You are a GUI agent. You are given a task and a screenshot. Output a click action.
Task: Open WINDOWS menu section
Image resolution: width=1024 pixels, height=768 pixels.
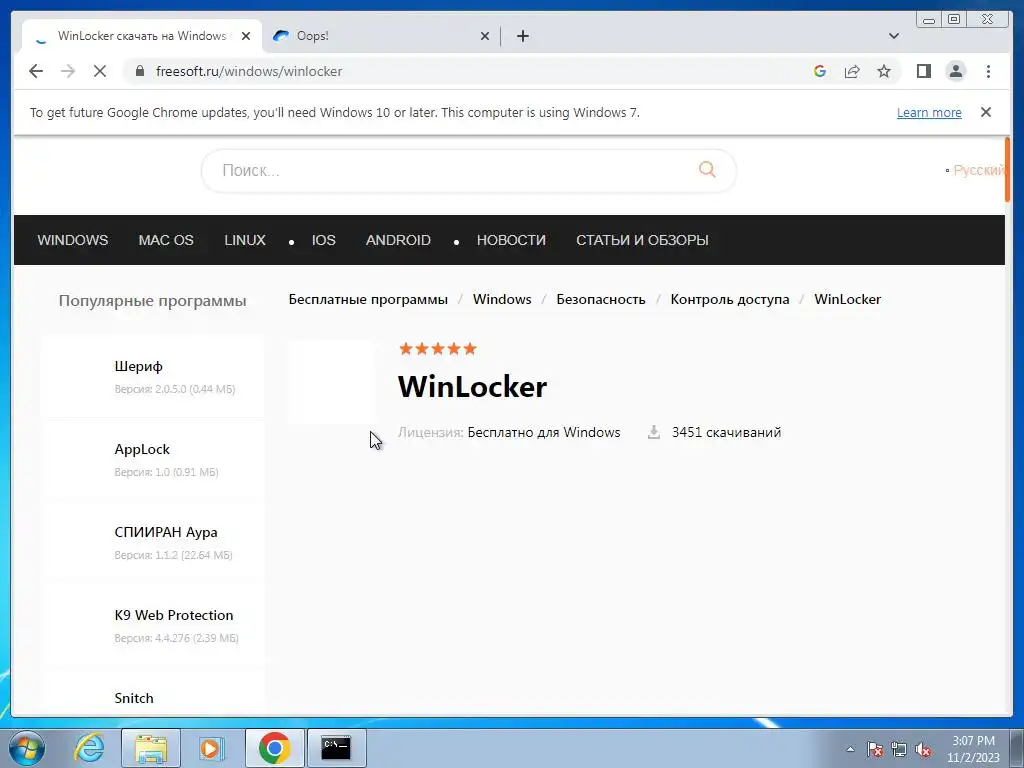(x=72, y=240)
